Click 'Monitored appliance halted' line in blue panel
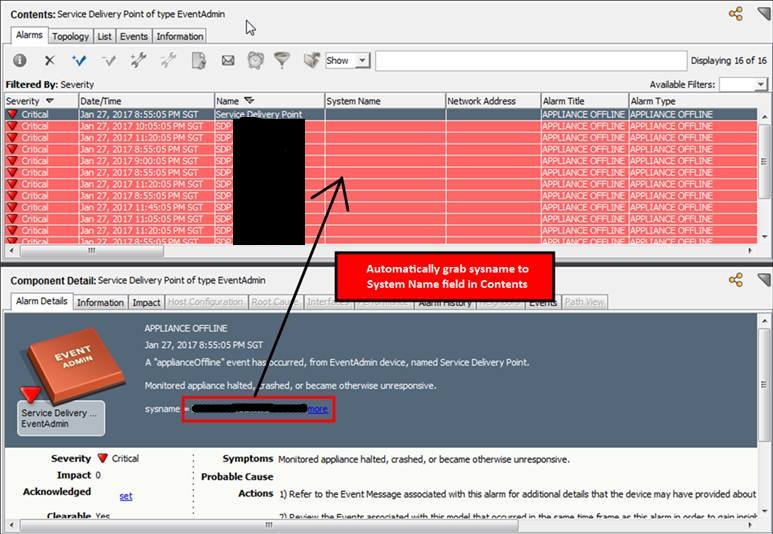Screen dimensions: 773x534 (290, 386)
